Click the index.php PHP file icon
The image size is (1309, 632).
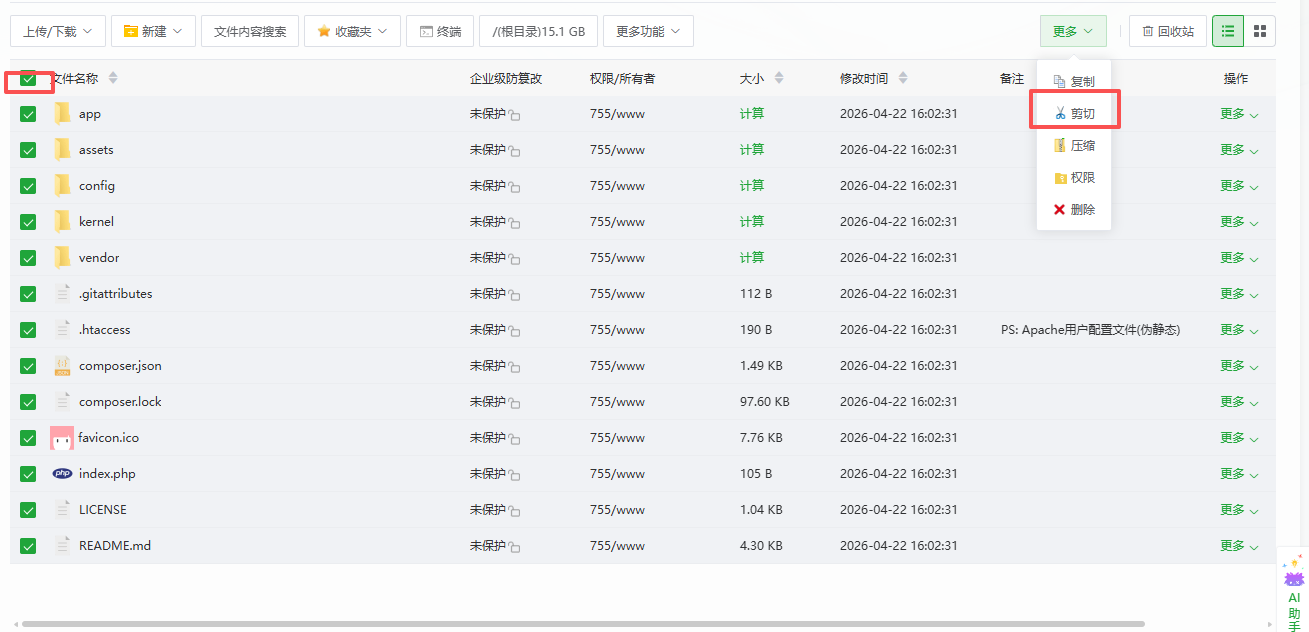pyautogui.click(x=62, y=474)
